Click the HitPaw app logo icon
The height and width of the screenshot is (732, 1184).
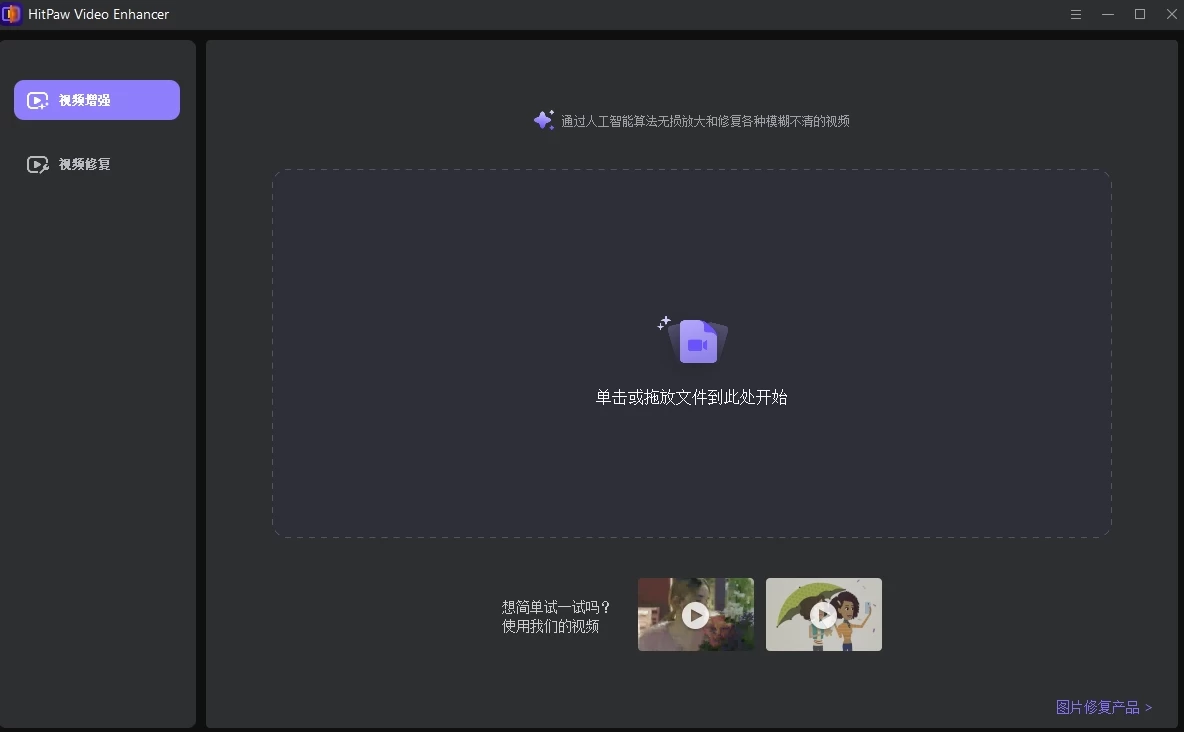click(12, 14)
